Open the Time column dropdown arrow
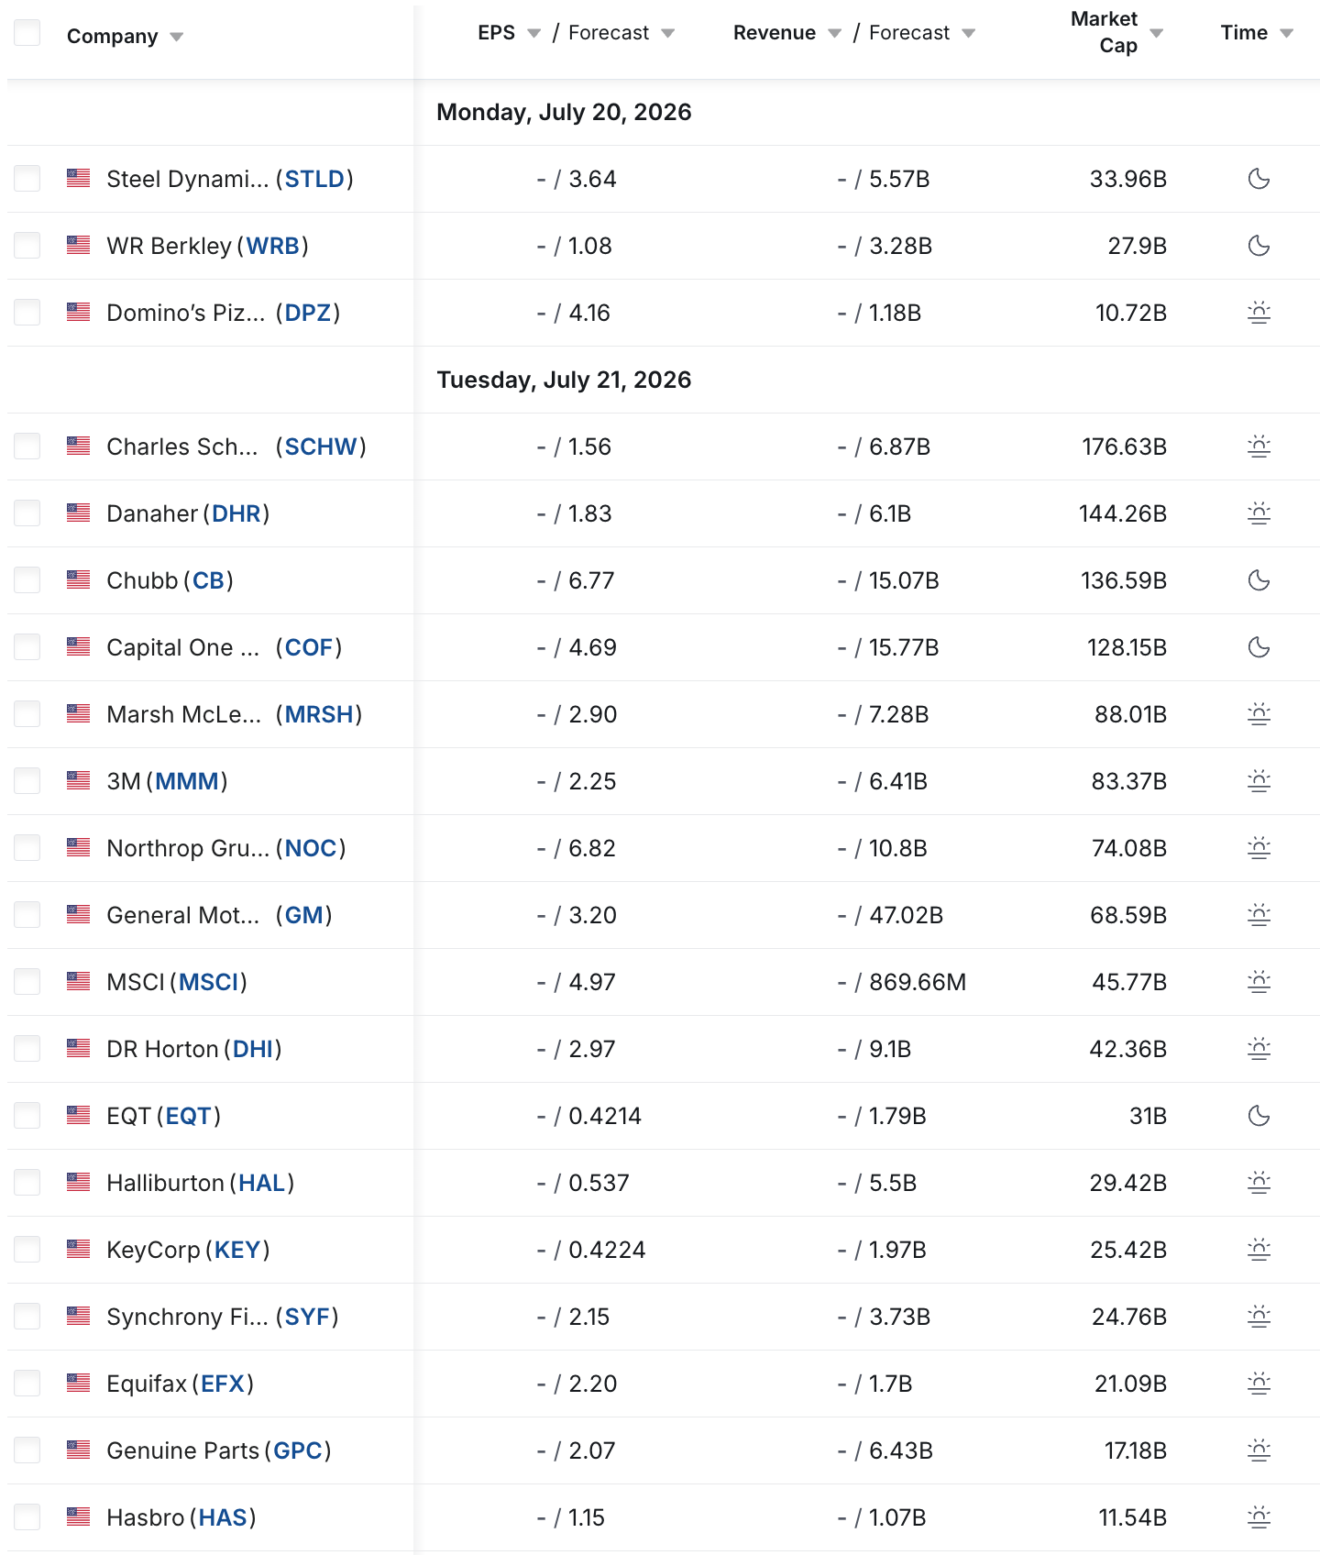1320x1555 pixels. 1286,33
